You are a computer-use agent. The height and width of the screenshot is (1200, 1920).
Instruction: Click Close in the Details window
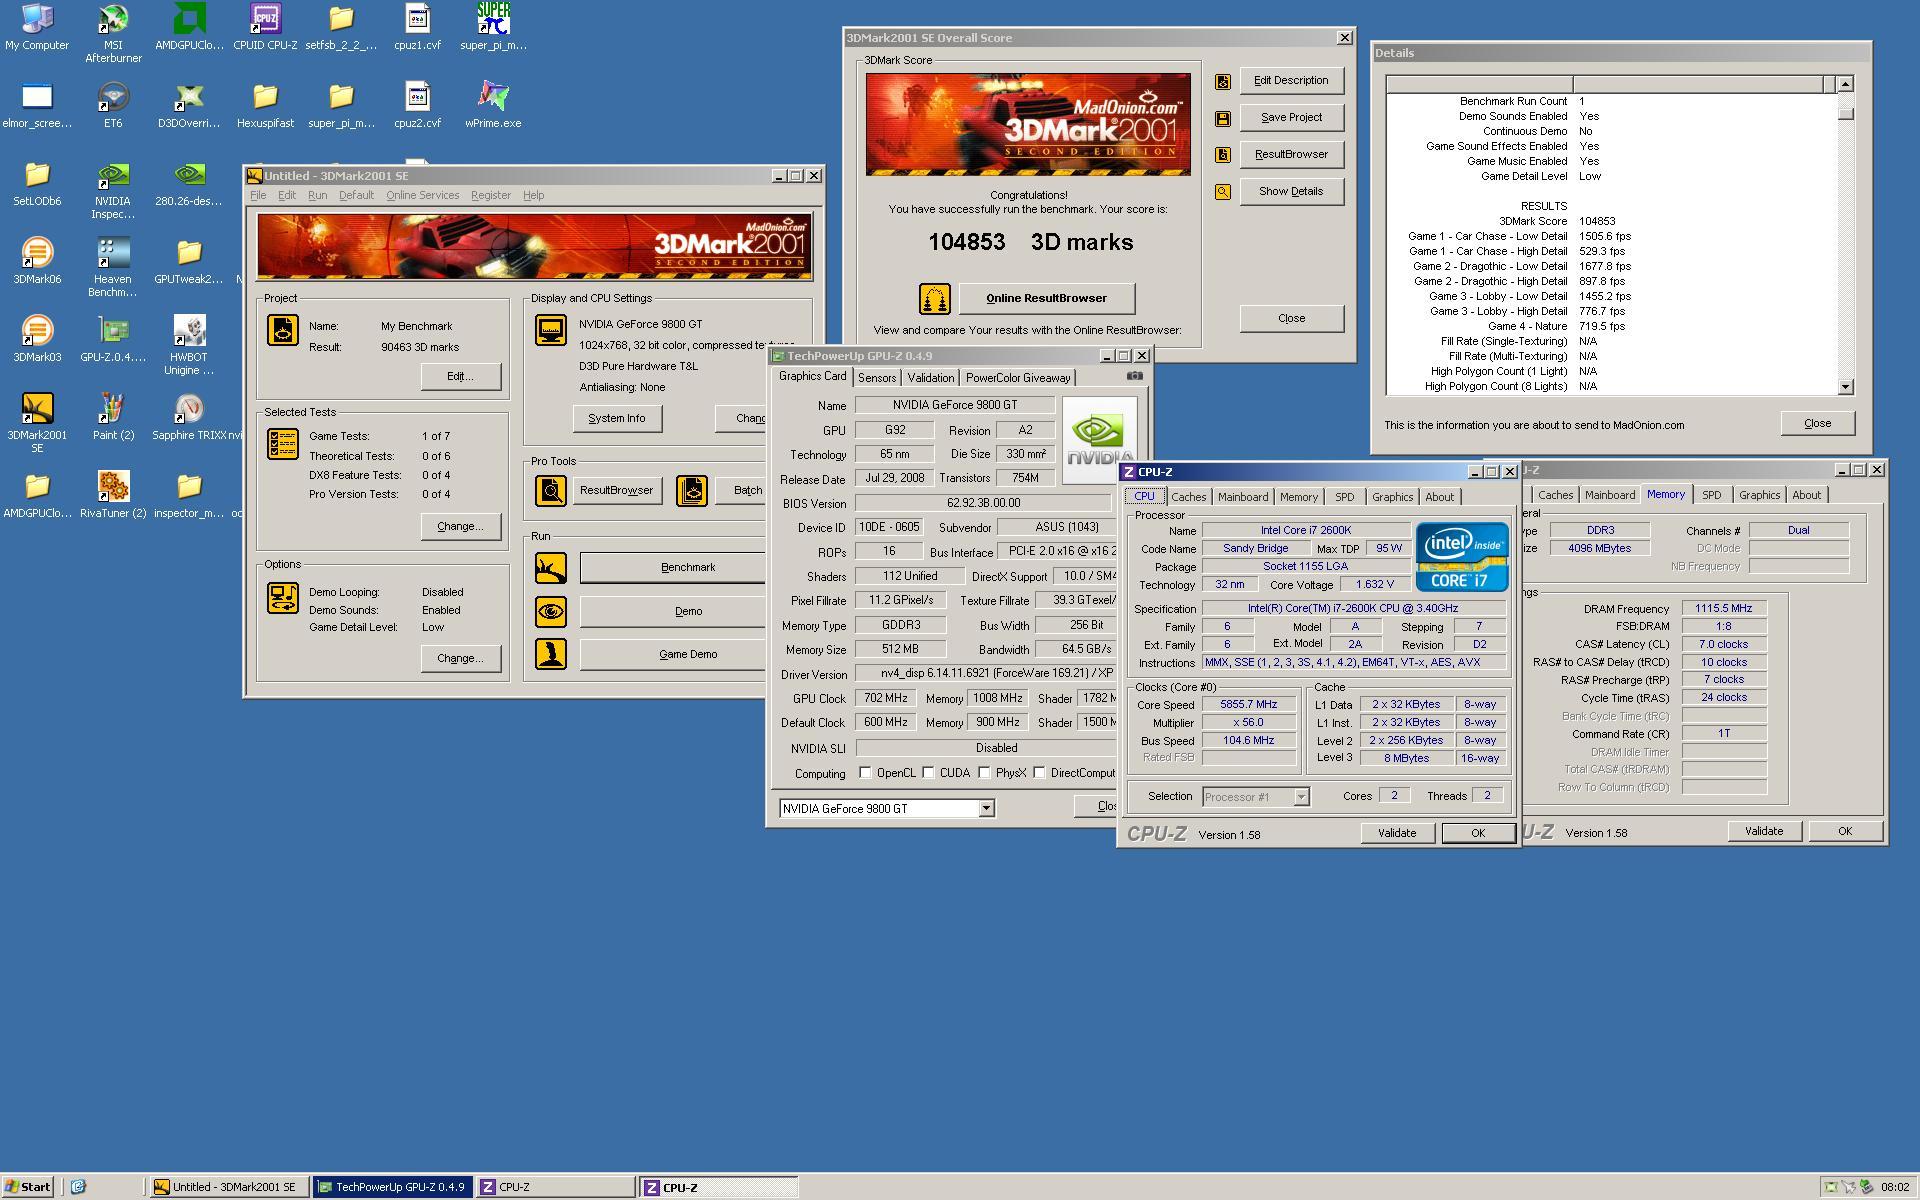pos(1817,423)
